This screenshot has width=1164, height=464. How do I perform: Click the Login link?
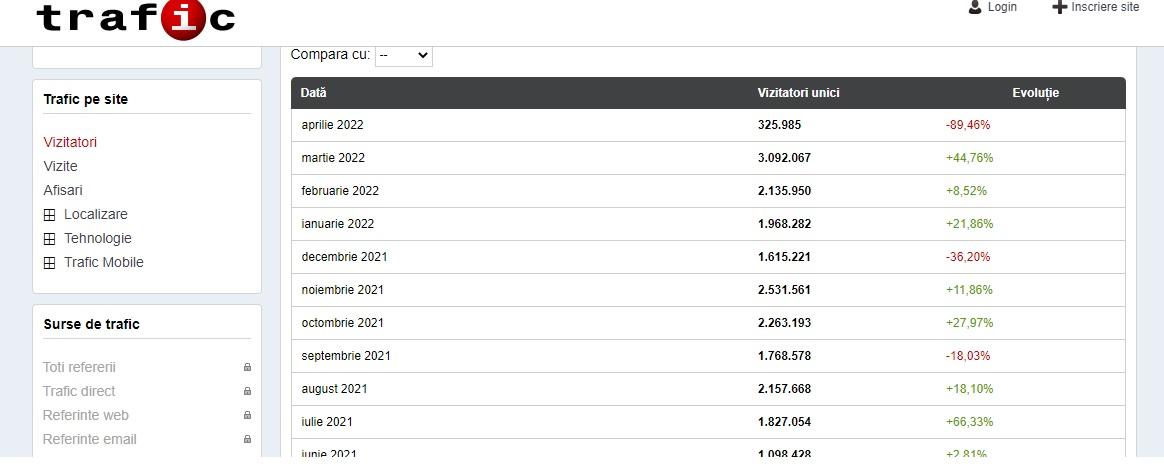(x=1002, y=7)
